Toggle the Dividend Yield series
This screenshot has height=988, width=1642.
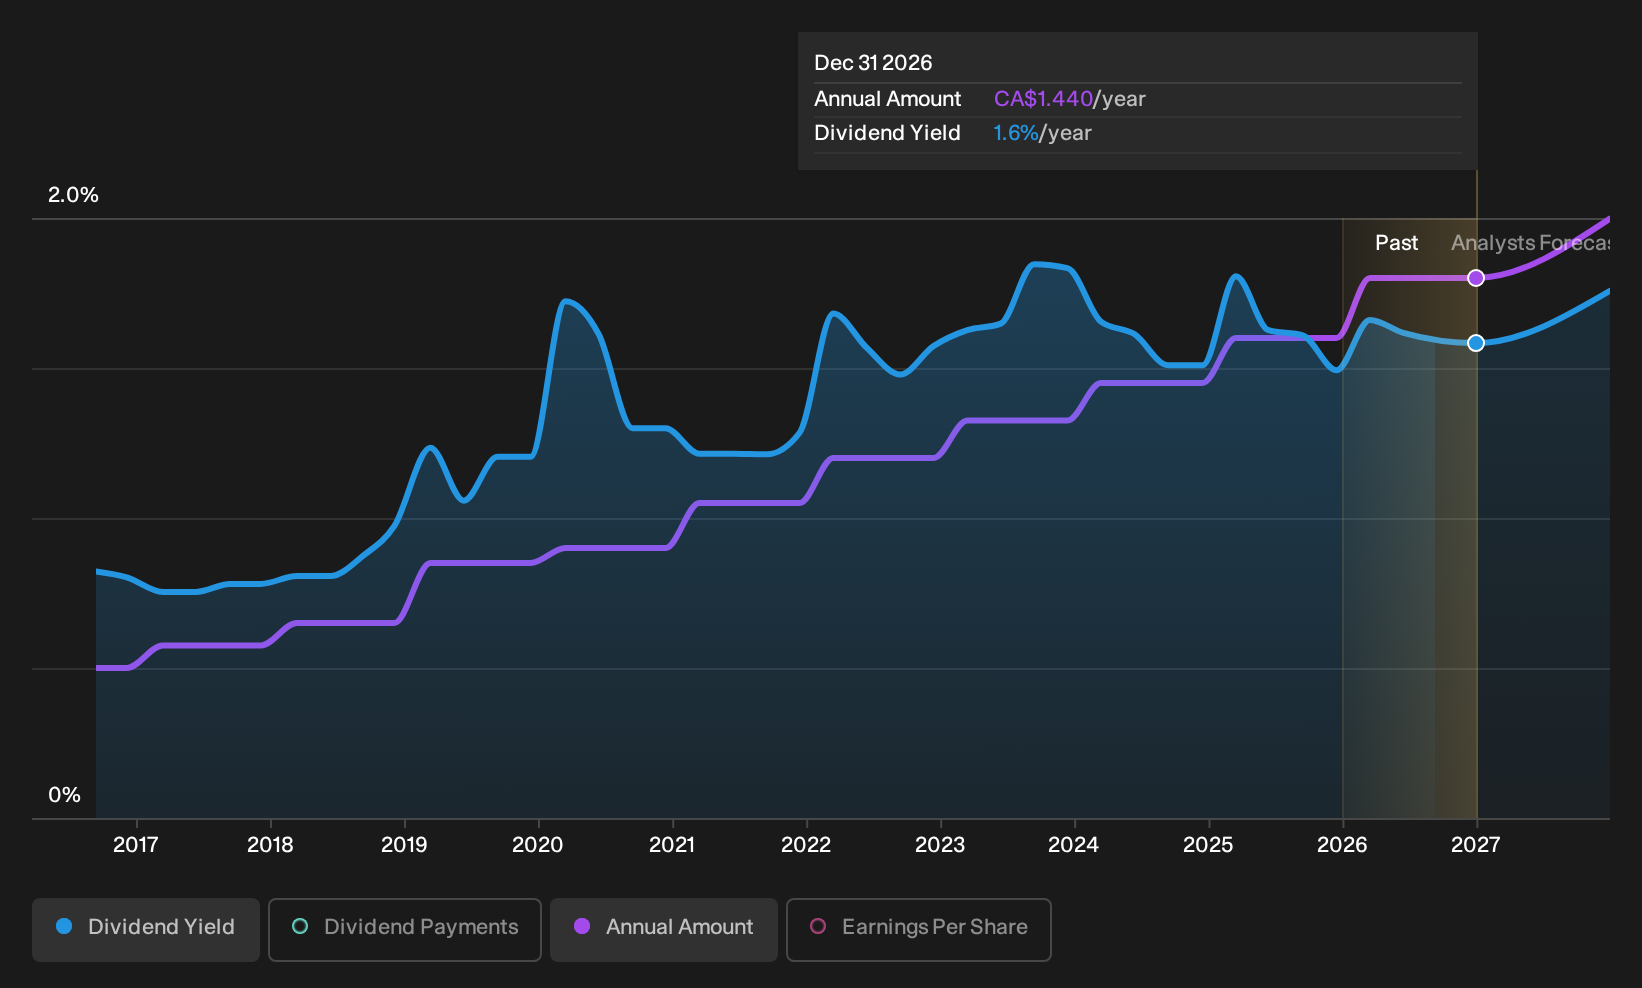(x=146, y=929)
